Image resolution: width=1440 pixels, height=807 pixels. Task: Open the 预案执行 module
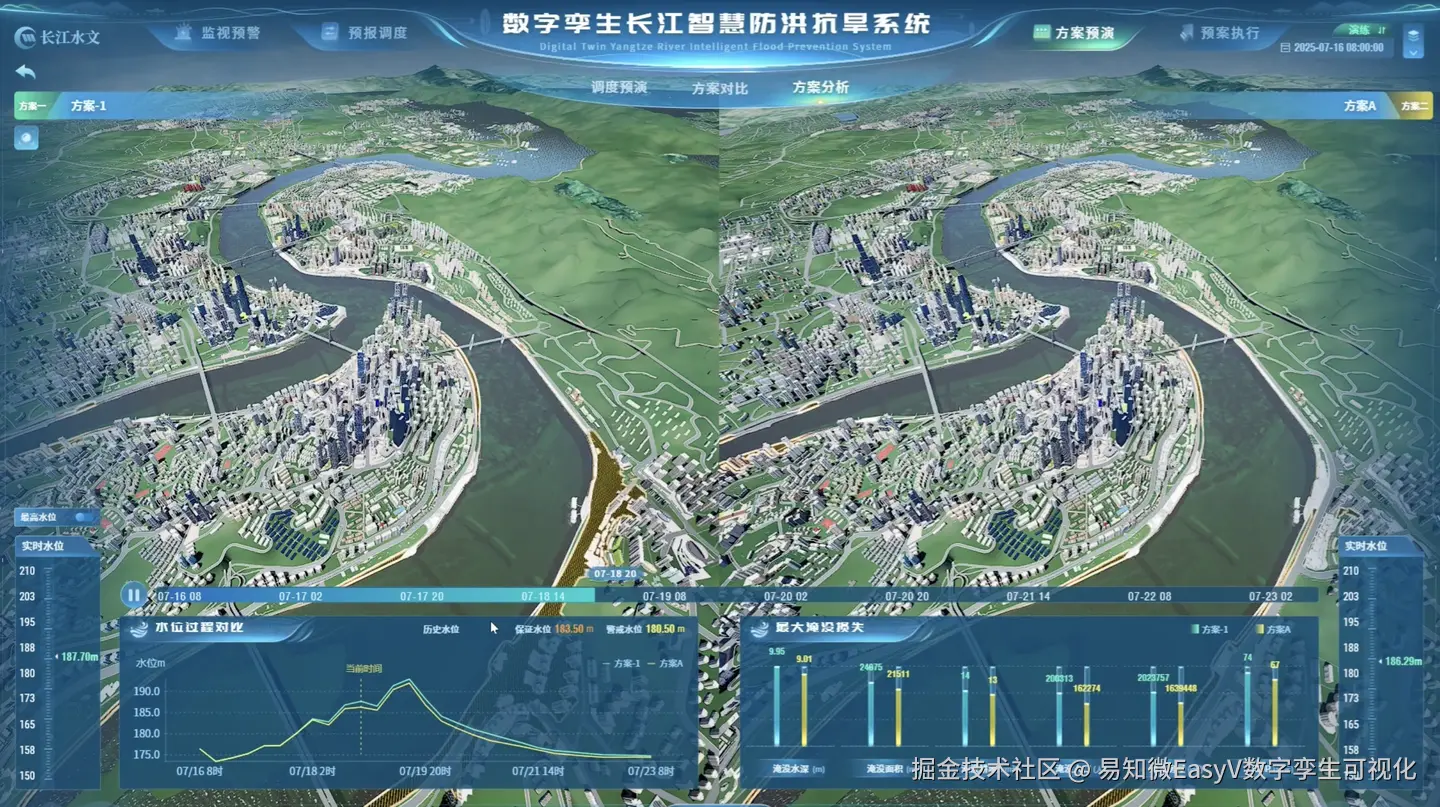(x=1220, y=32)
